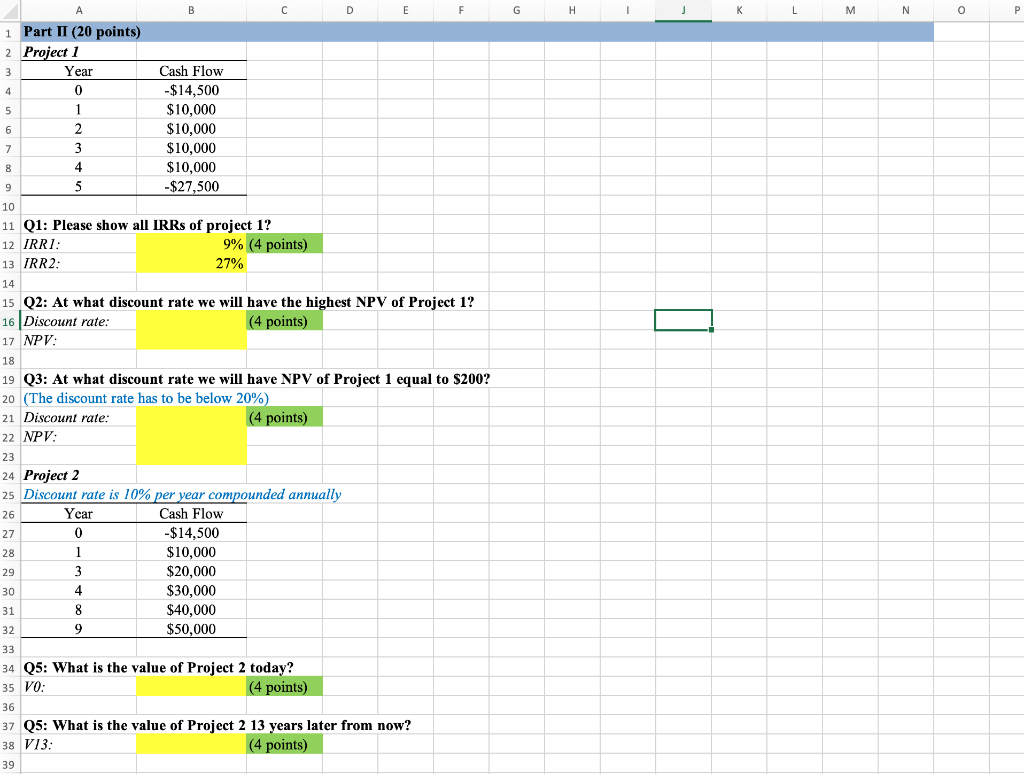Screen dimensions: 1024x774
Task: Select the yellow V0 answer cell
Action: 191,687
